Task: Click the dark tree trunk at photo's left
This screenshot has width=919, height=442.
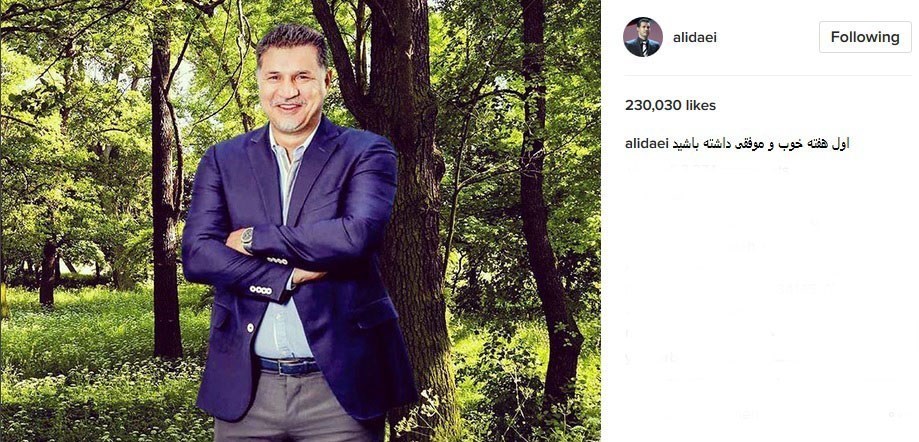Action: pyautogui.click(x=165, y=200)
